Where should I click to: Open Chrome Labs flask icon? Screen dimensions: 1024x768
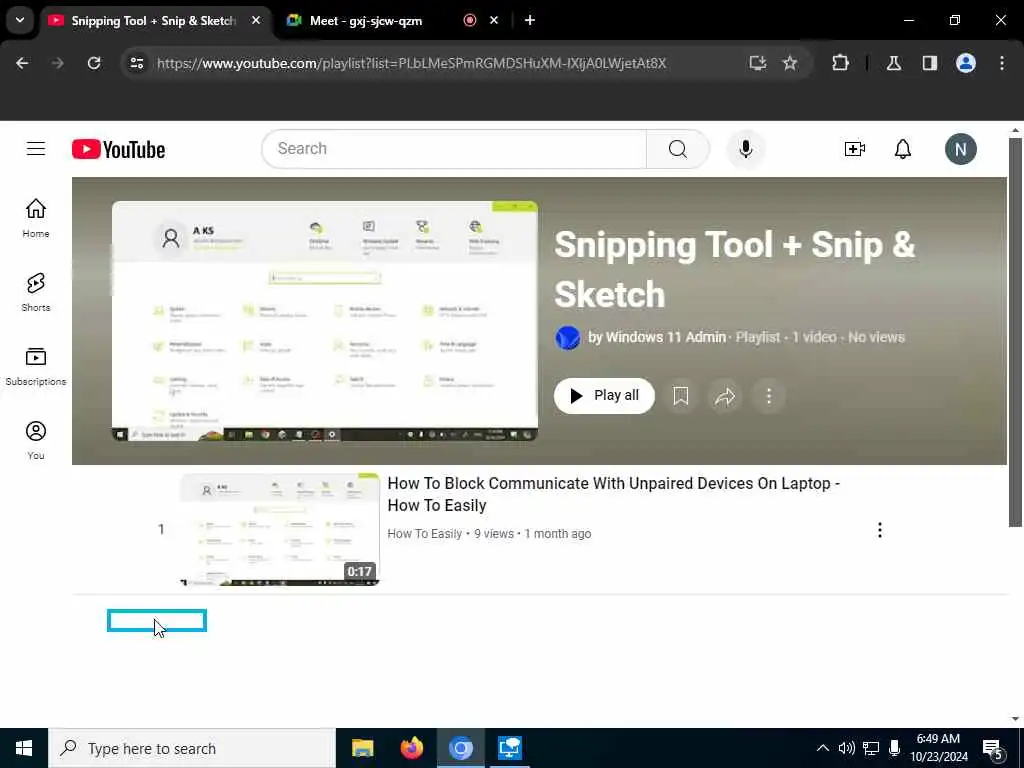point(893,63)
